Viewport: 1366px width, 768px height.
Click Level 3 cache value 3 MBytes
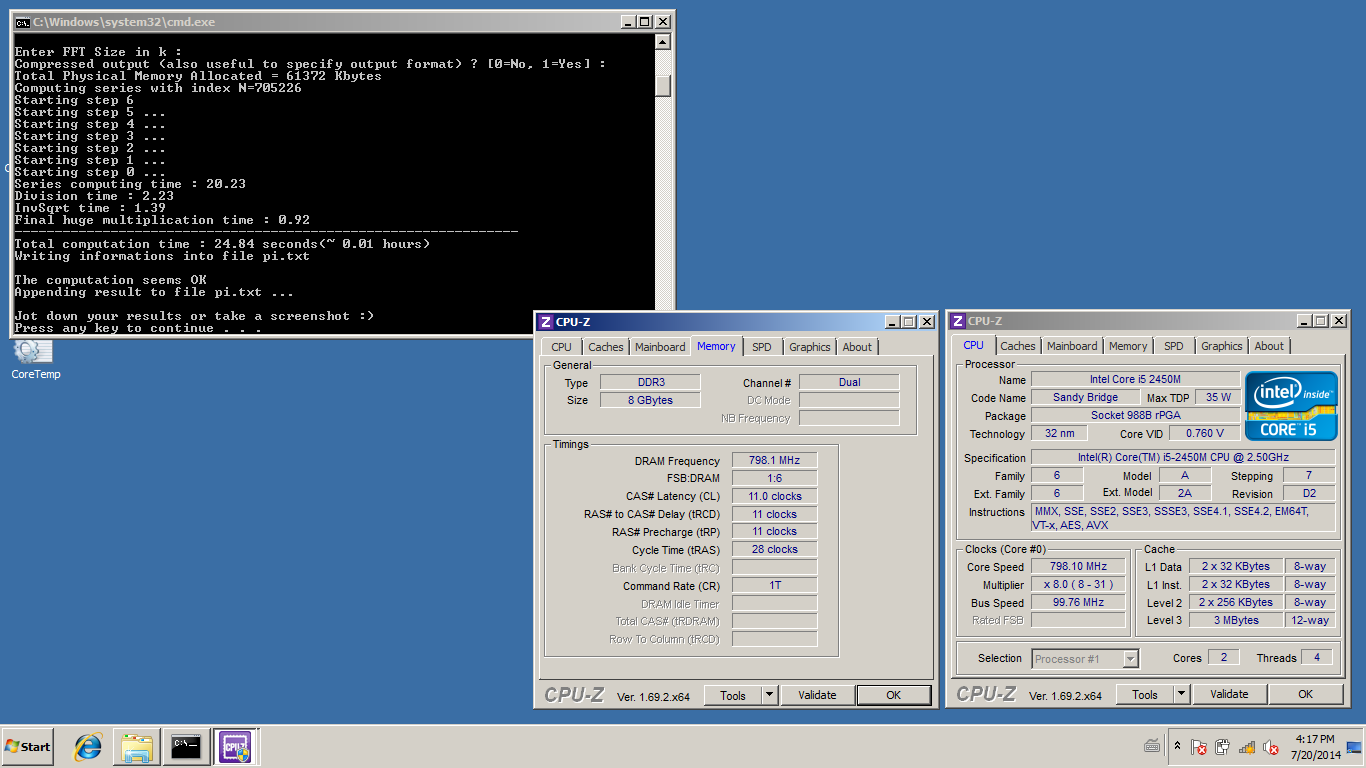tap(1237, 621)
